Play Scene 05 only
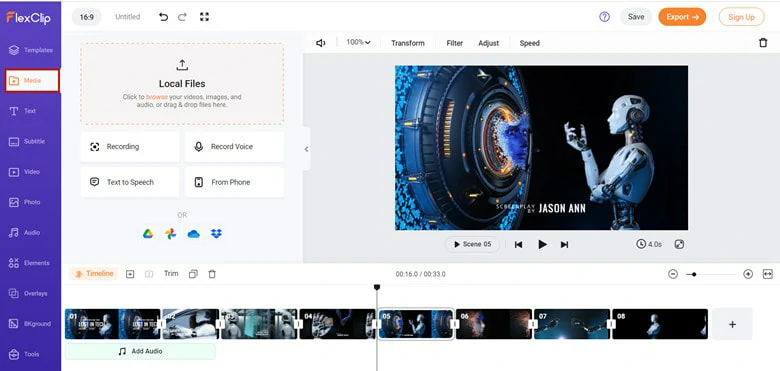Viewport: 780px width, 371px height. pos(472,244)
